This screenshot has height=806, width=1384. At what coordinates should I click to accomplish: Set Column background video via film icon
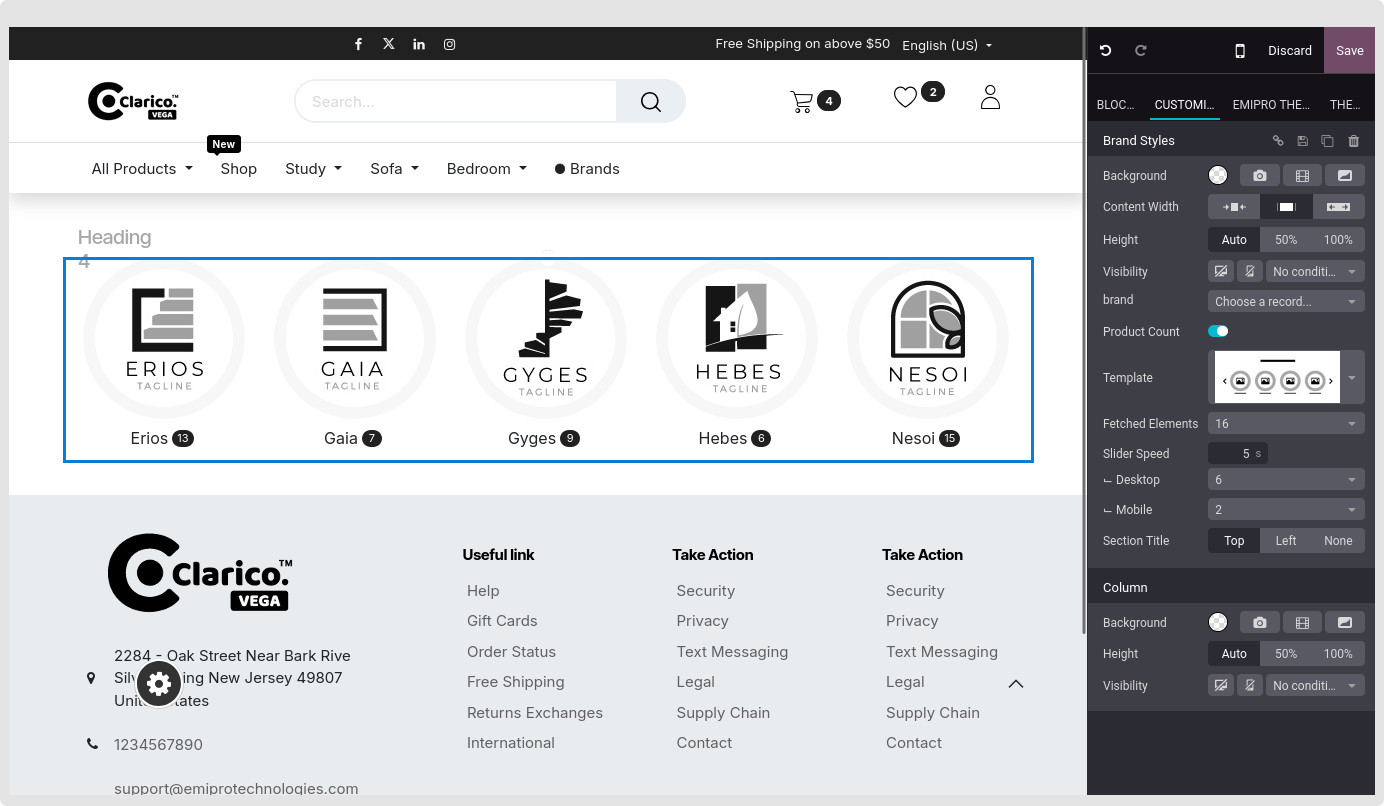pyautogui.click(x=1302, y=623)
